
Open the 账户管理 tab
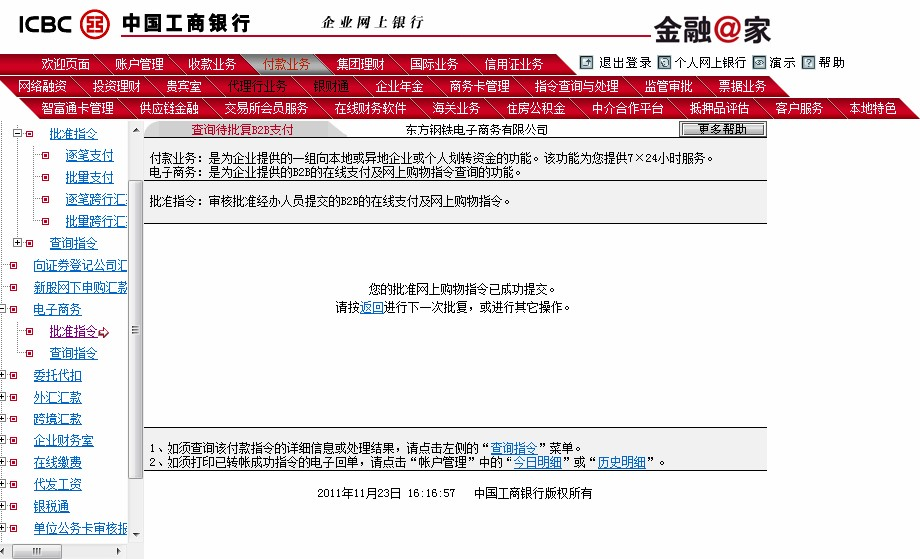pos(139,64)
